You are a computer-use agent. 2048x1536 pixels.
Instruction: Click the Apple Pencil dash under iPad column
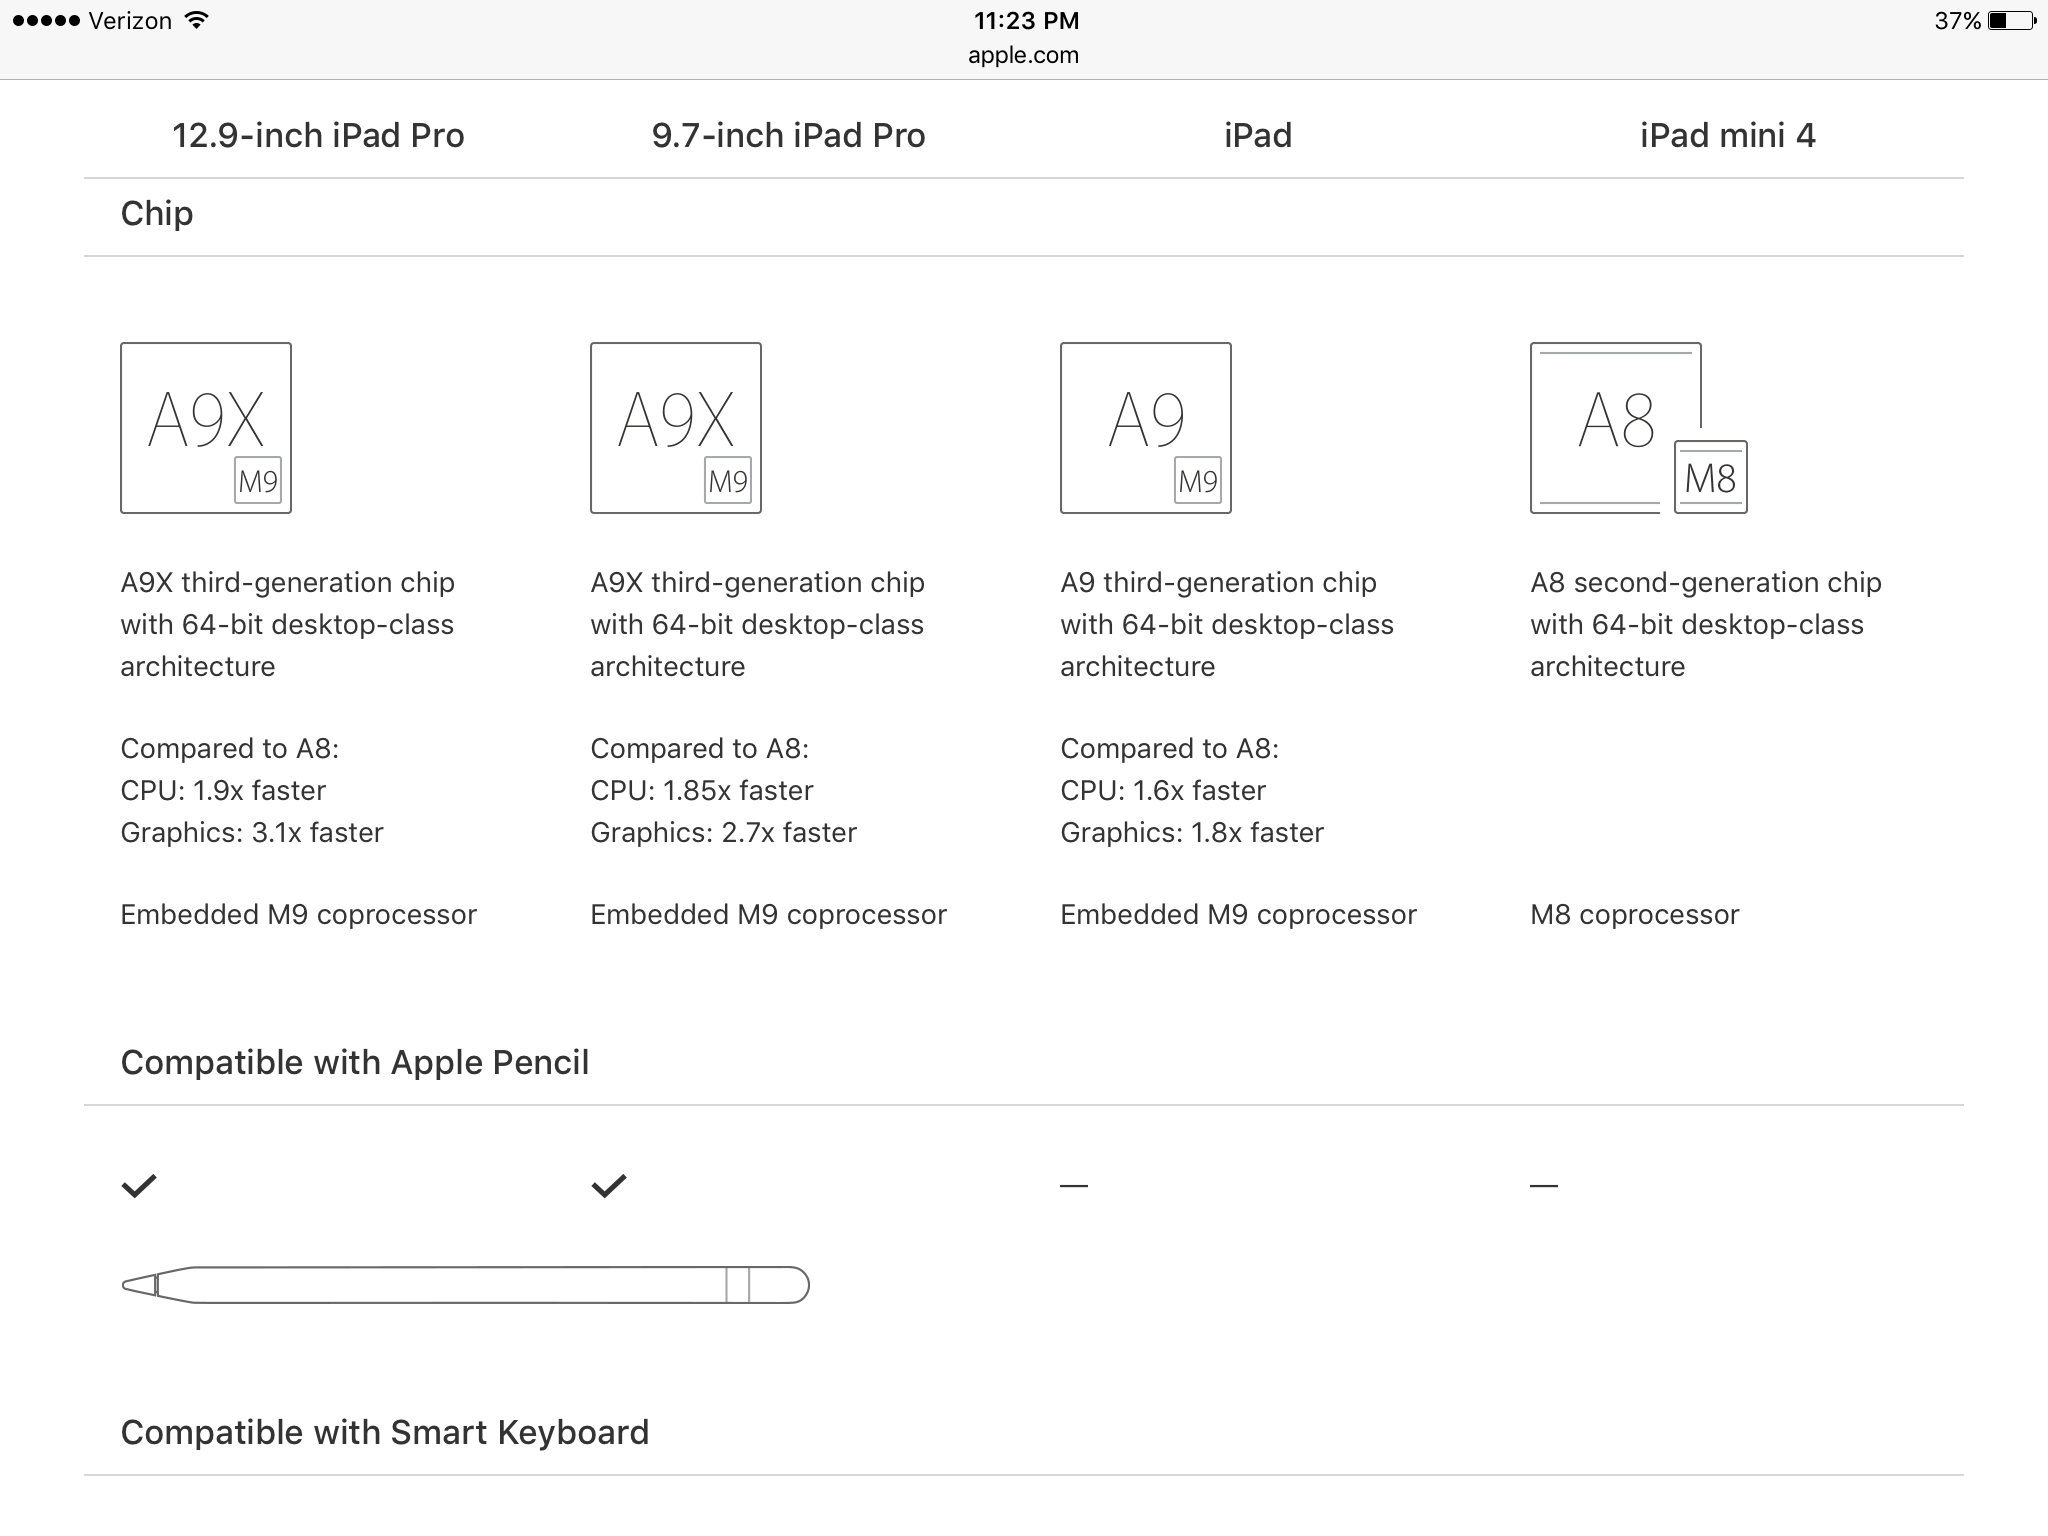(x=1074, y=1186)
